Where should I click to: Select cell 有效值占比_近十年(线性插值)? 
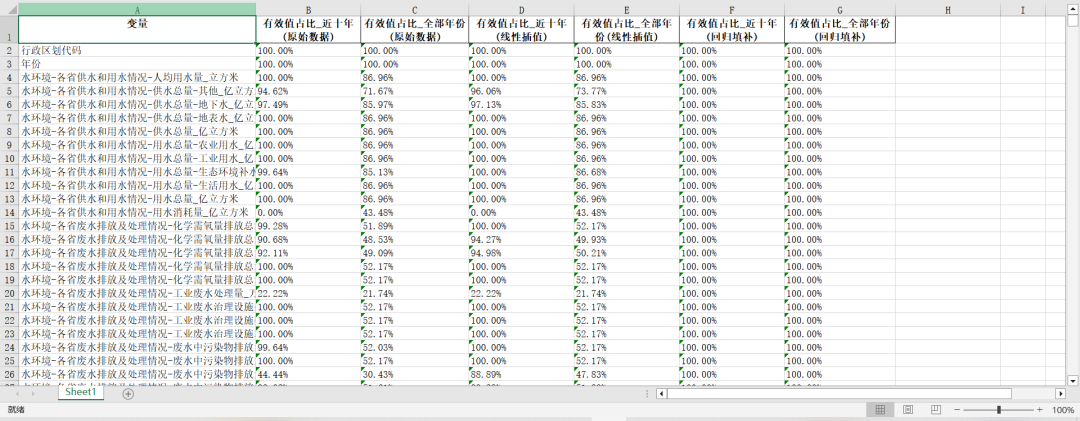[x=521, y=30]
